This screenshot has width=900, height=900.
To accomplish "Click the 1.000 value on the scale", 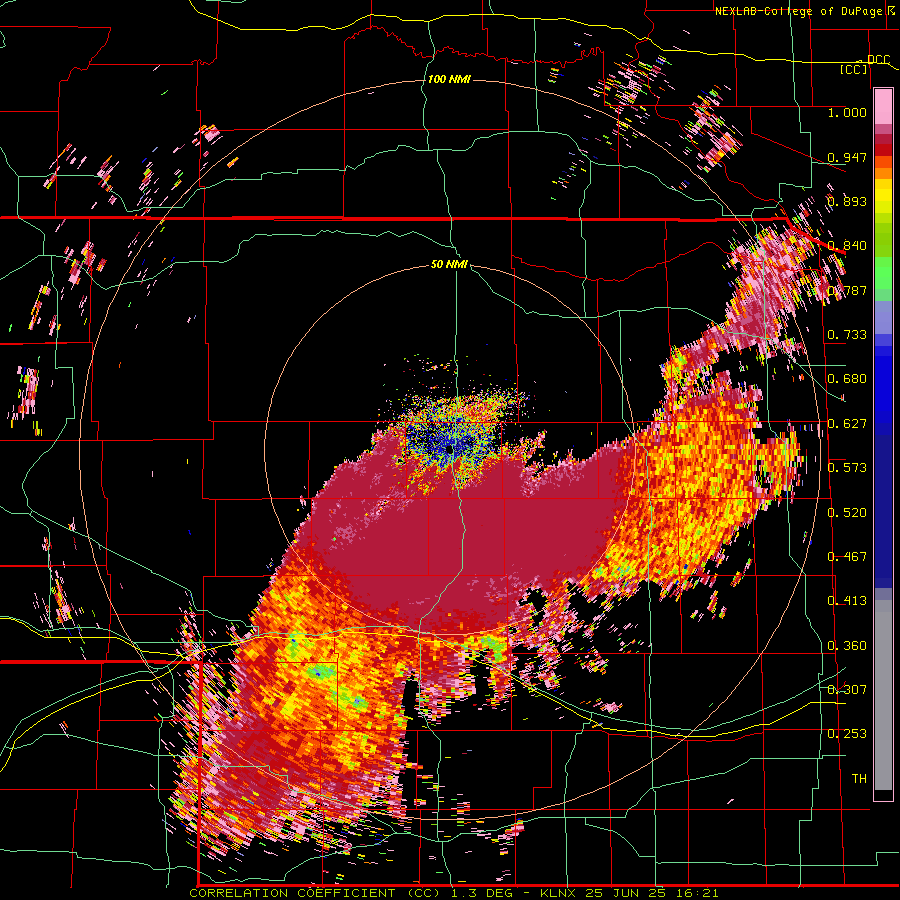I will coord(847,112).
